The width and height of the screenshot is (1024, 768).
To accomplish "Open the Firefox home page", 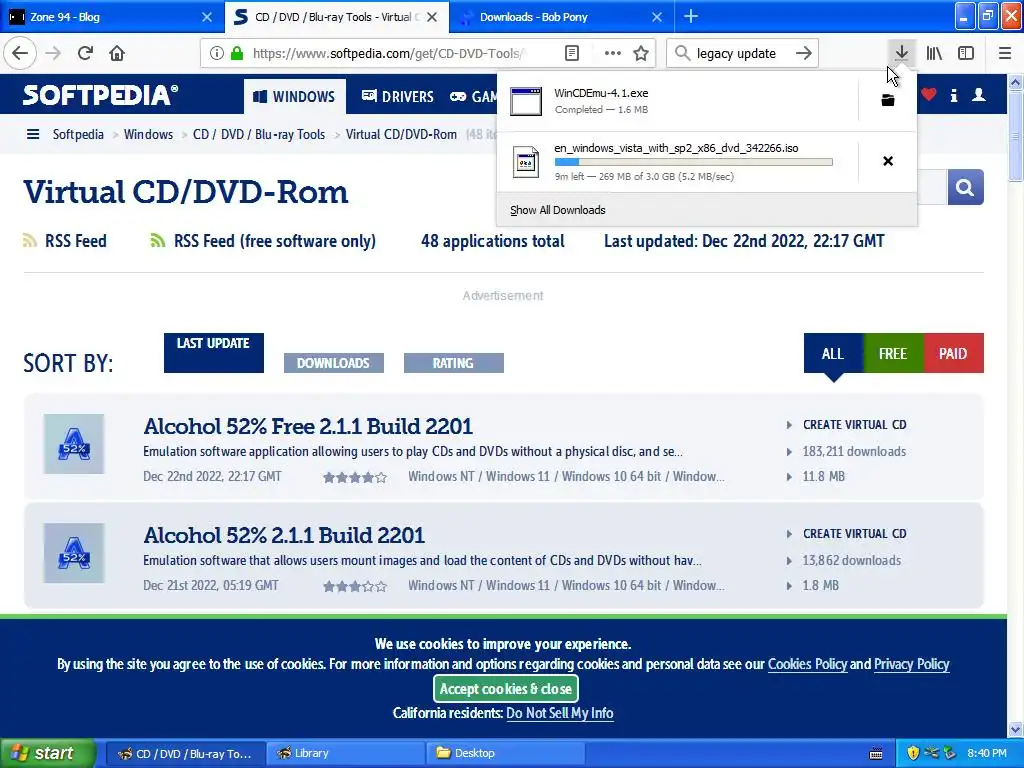I will 117,53.
